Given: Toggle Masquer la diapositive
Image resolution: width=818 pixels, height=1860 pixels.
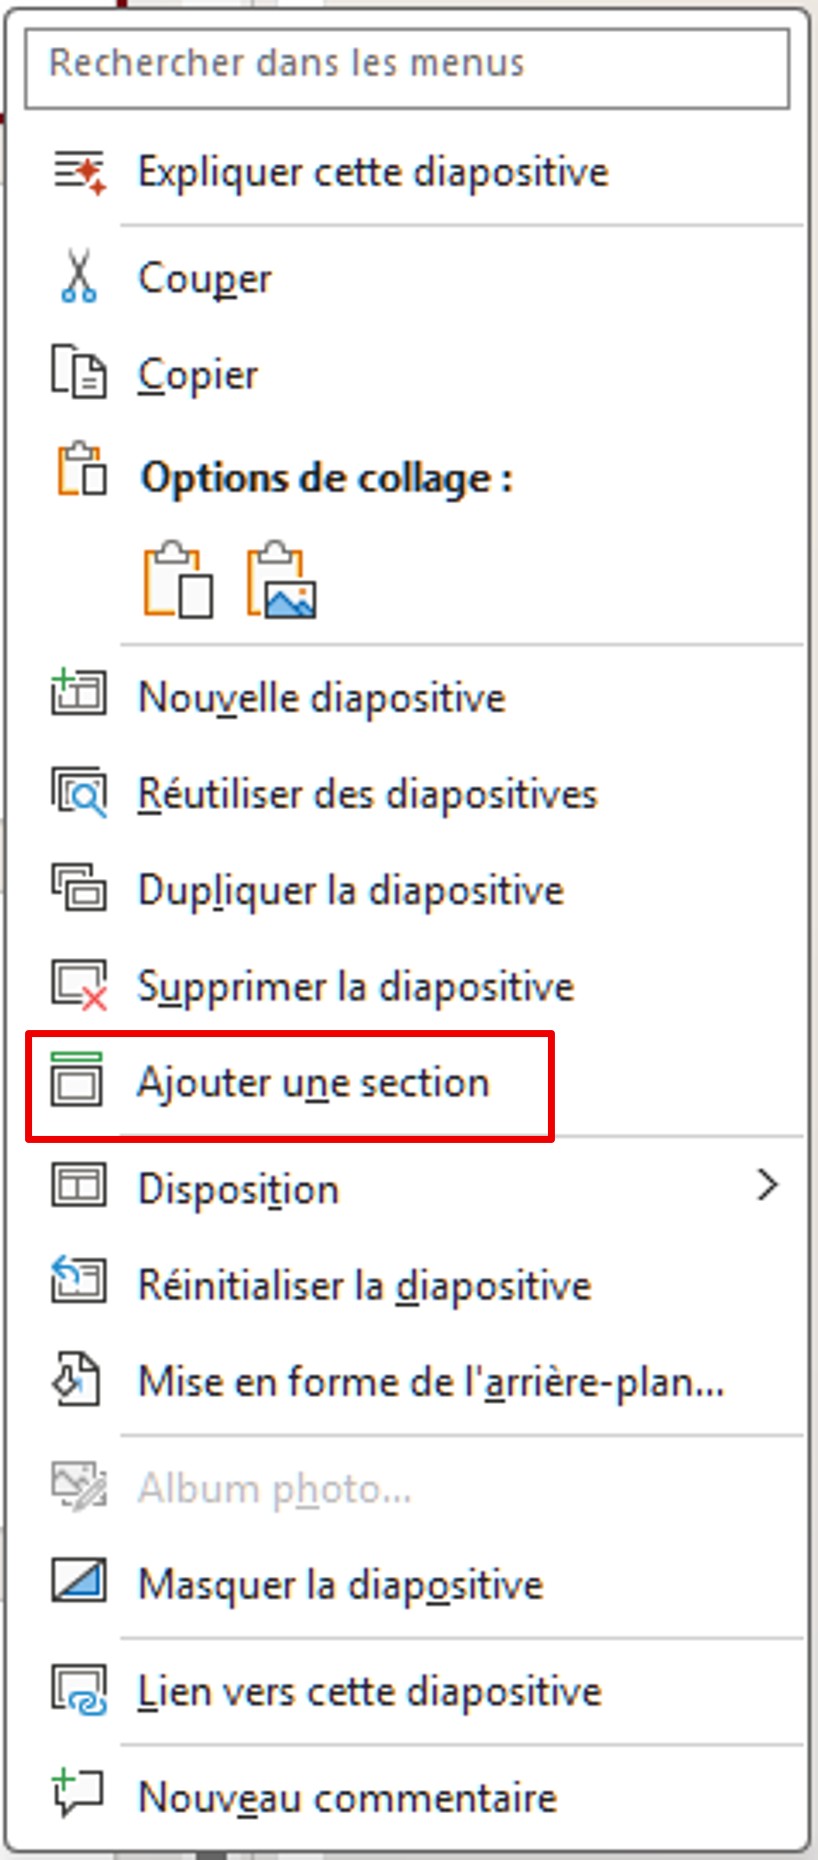Looking at the screenshot, I should coord(340,1585).
